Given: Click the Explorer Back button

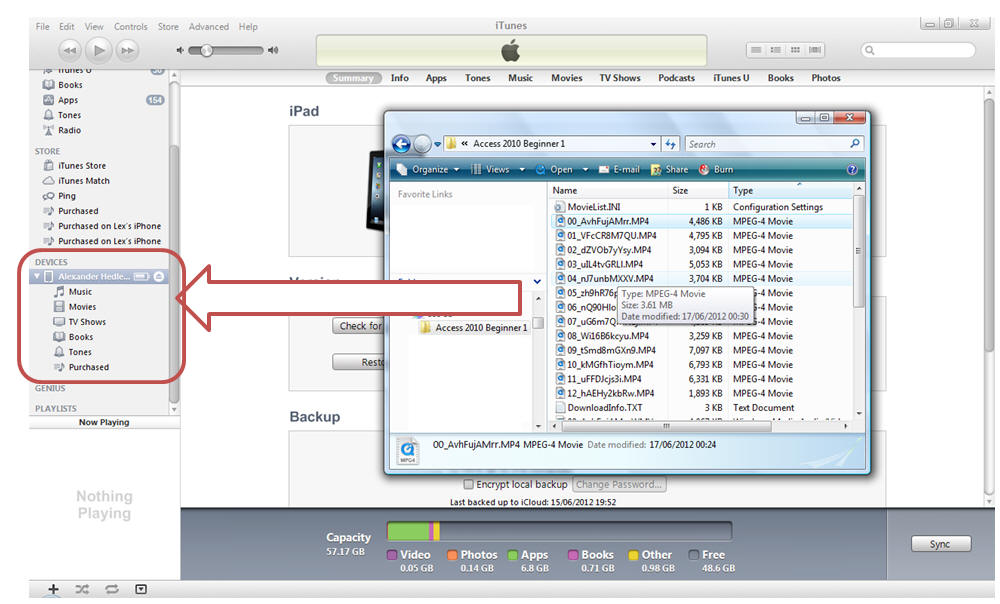Looking at the screenshot, I should pyautogui.click(x=401, y=144).
